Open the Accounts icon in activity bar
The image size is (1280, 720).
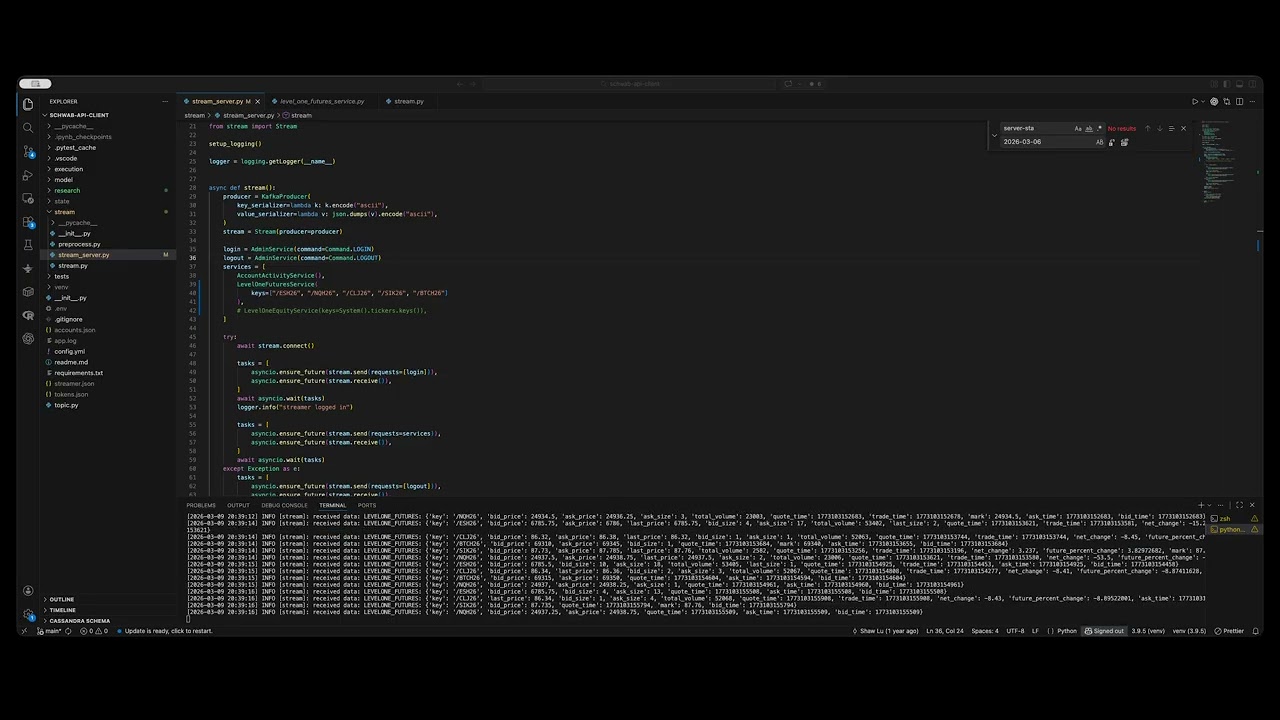tap(28, 591)
